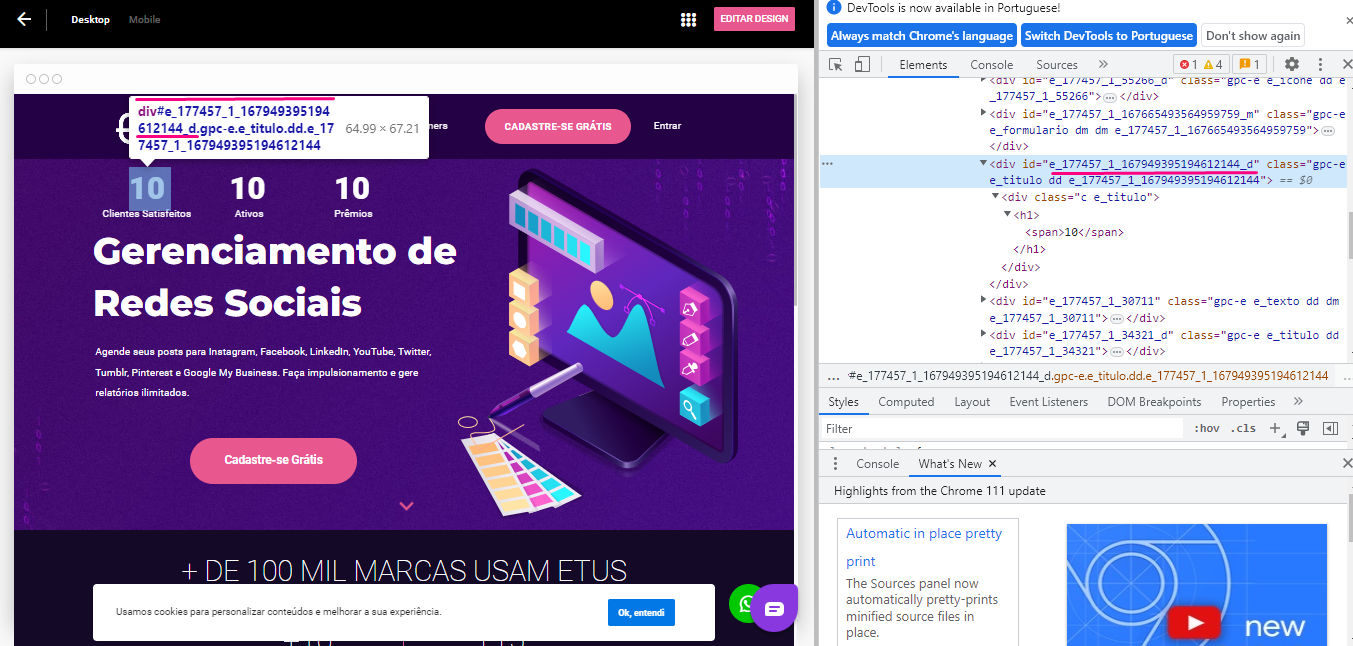Image resolution: width=1353 pixels, height=646 pixels.
Task: Click the new style rule plus icon
Action: pyautogui.click(x=1275, y=429)
